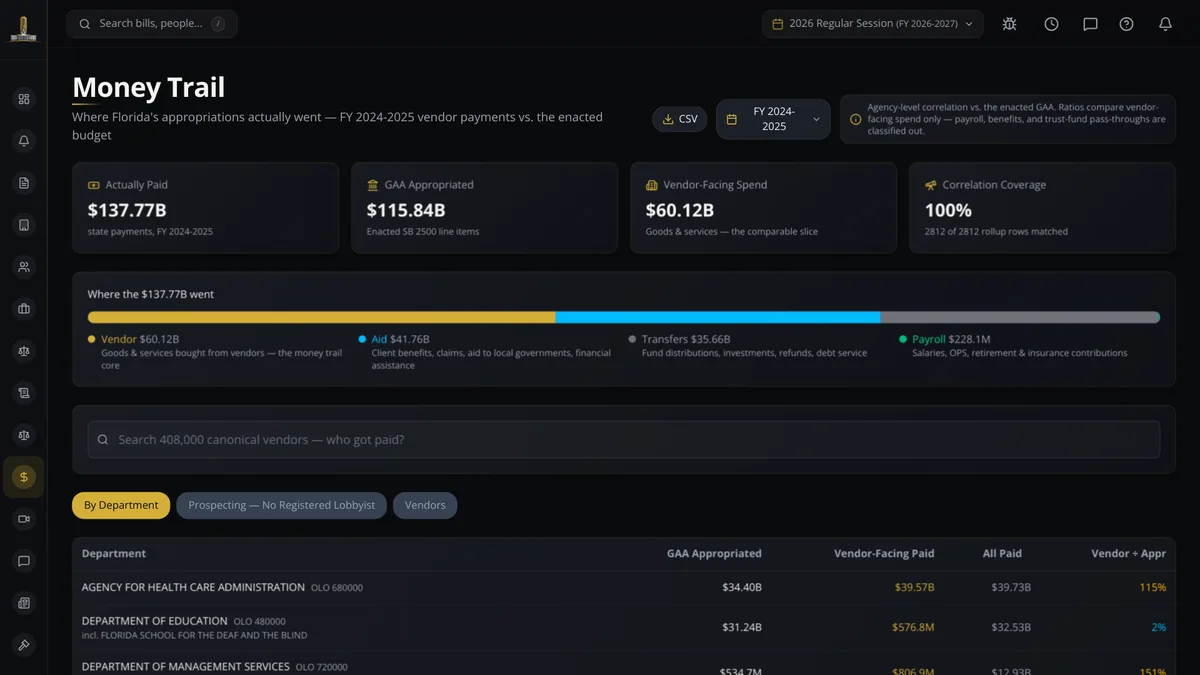Focus the Search bills, people field
This screenshot has width=1200, height=675.
click(152, 24)
